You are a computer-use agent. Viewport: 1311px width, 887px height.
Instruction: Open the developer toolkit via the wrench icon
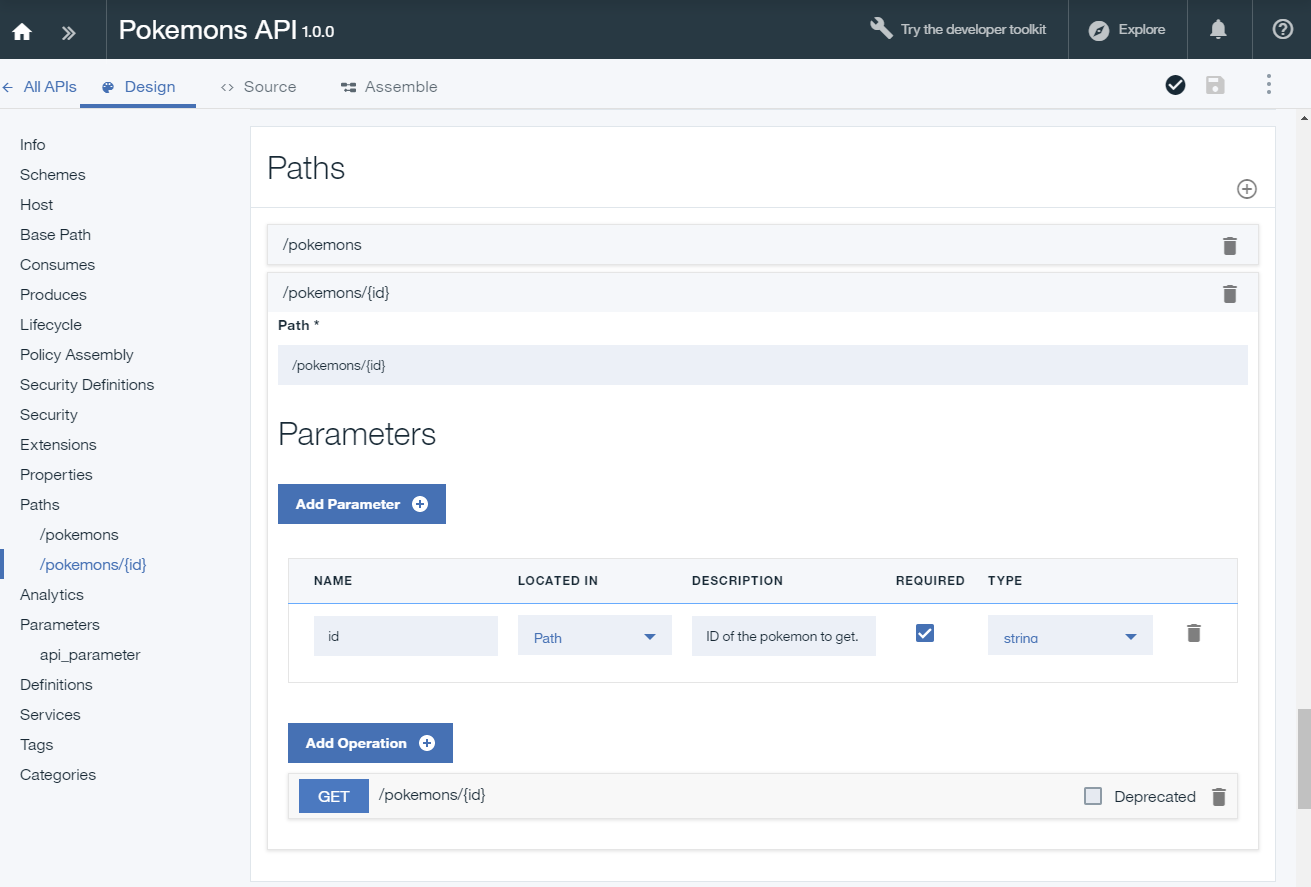(x=882, y=29)
